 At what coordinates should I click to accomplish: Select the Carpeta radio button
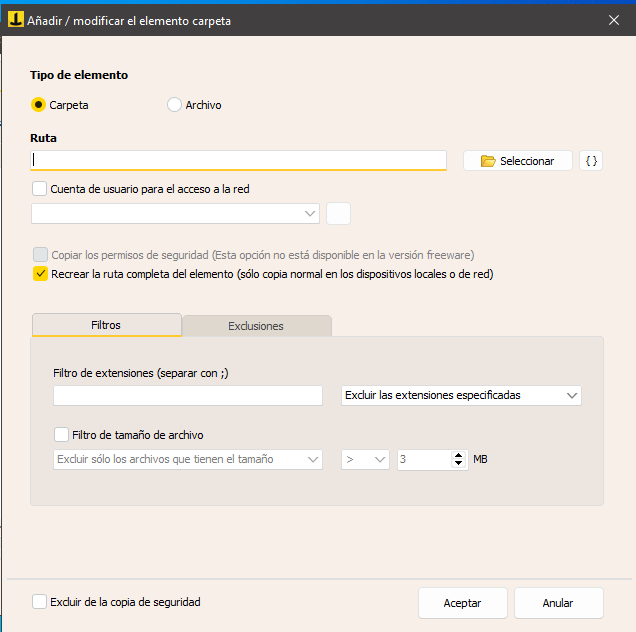click(x=39, y=105)
